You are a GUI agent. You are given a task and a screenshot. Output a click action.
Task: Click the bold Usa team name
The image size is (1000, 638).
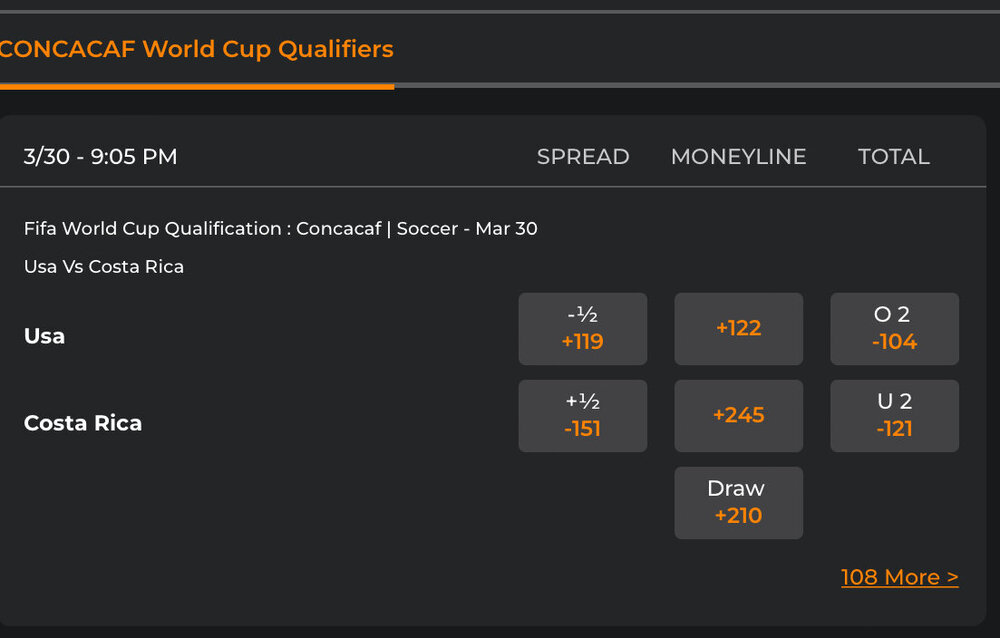44,336
